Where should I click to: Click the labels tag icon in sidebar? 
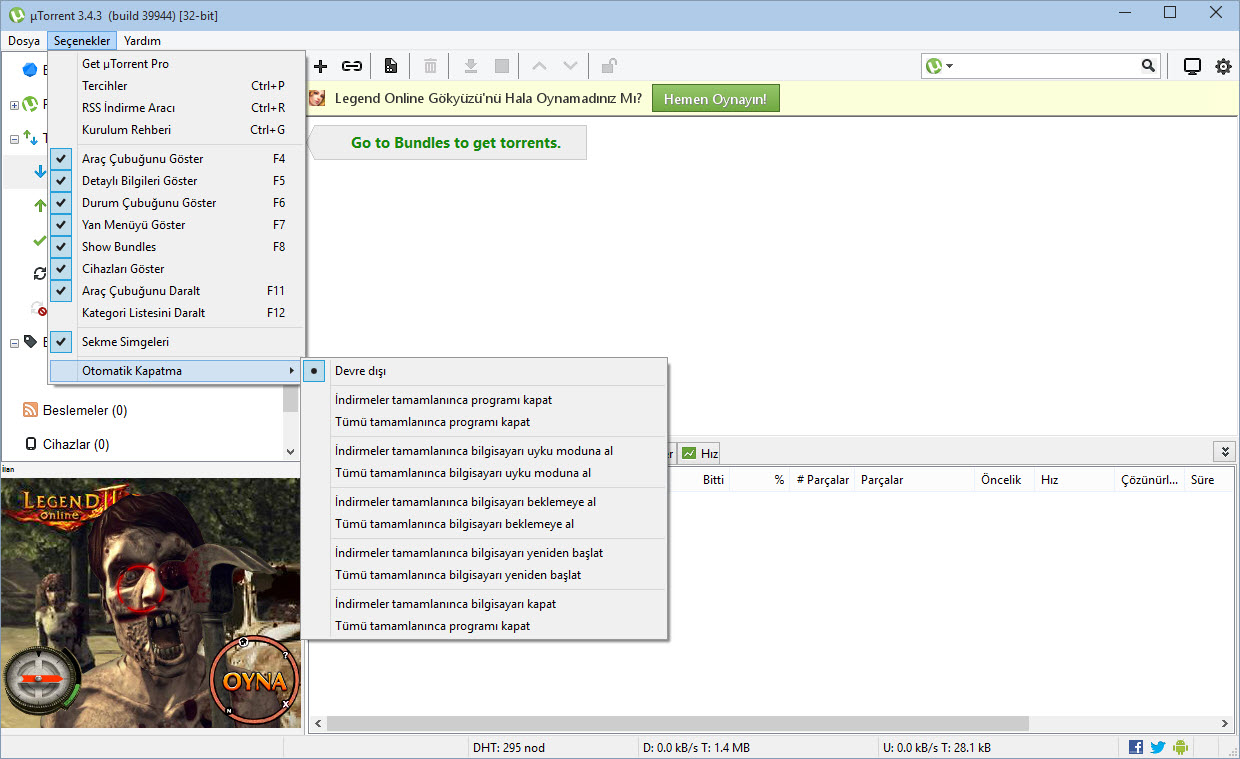click(30, 342)
